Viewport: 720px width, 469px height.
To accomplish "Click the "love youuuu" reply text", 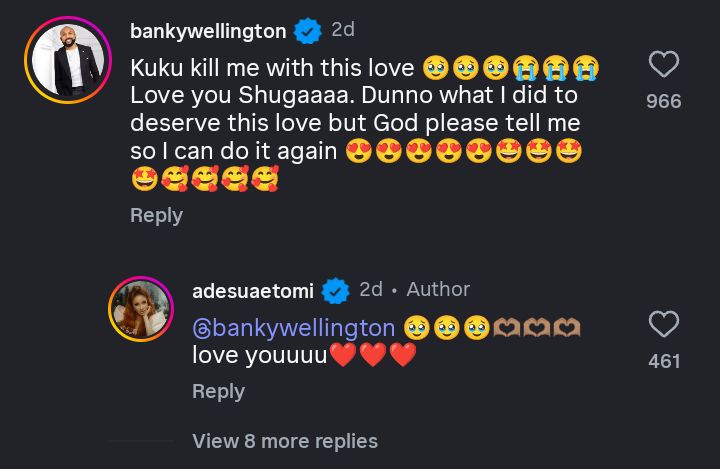I will click(260, 355).
